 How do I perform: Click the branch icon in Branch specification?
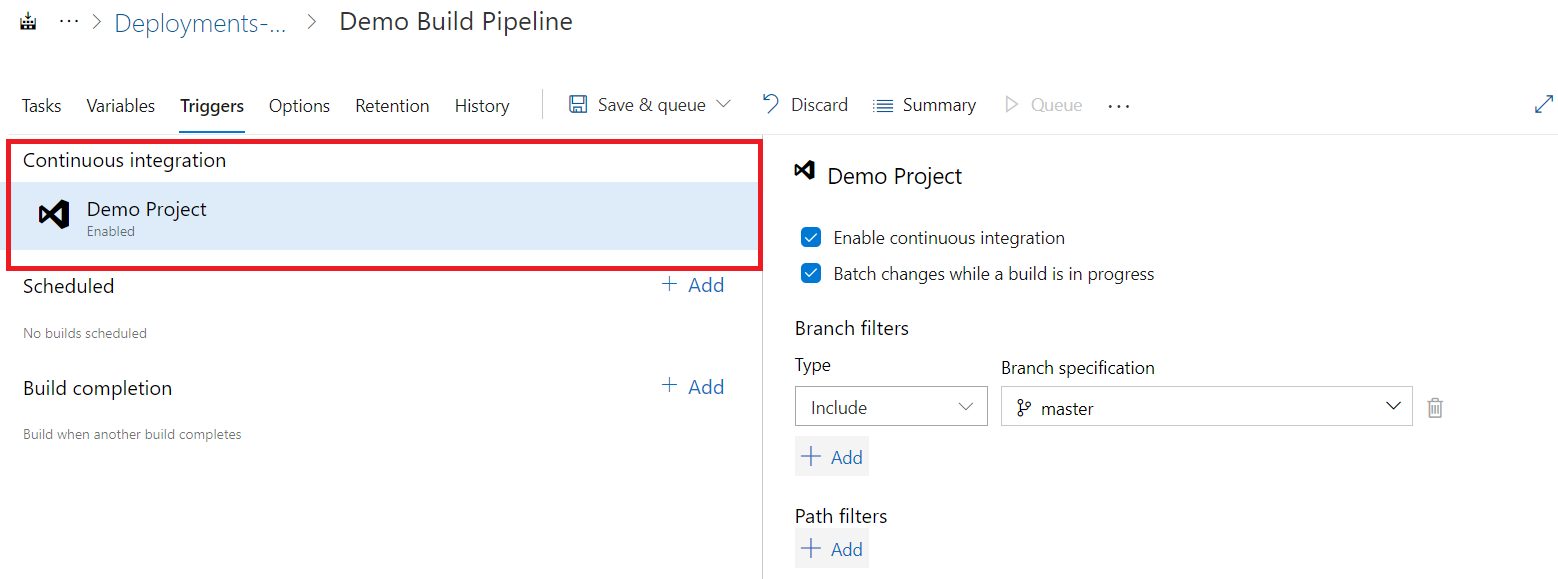pyautogui.click(x=1023, y=407)
